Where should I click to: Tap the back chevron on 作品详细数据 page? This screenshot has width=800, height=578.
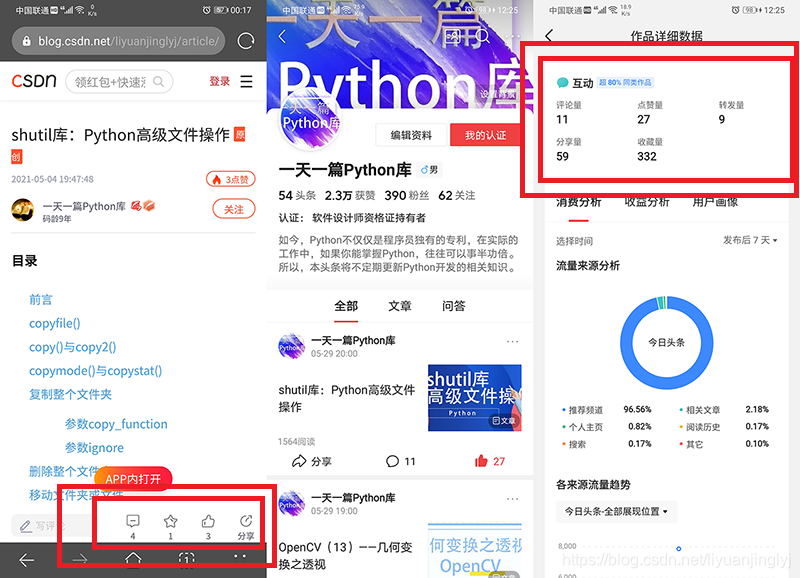pyautogui.click(x=549, y=36)
